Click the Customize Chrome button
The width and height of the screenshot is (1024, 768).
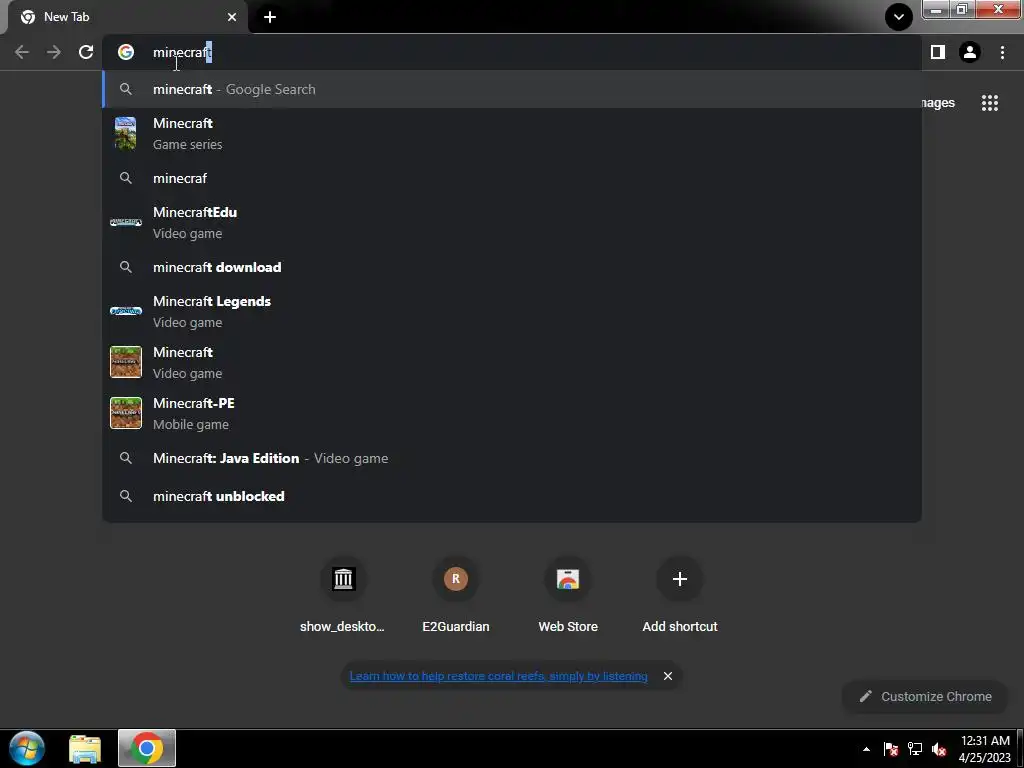click(925, 697)
